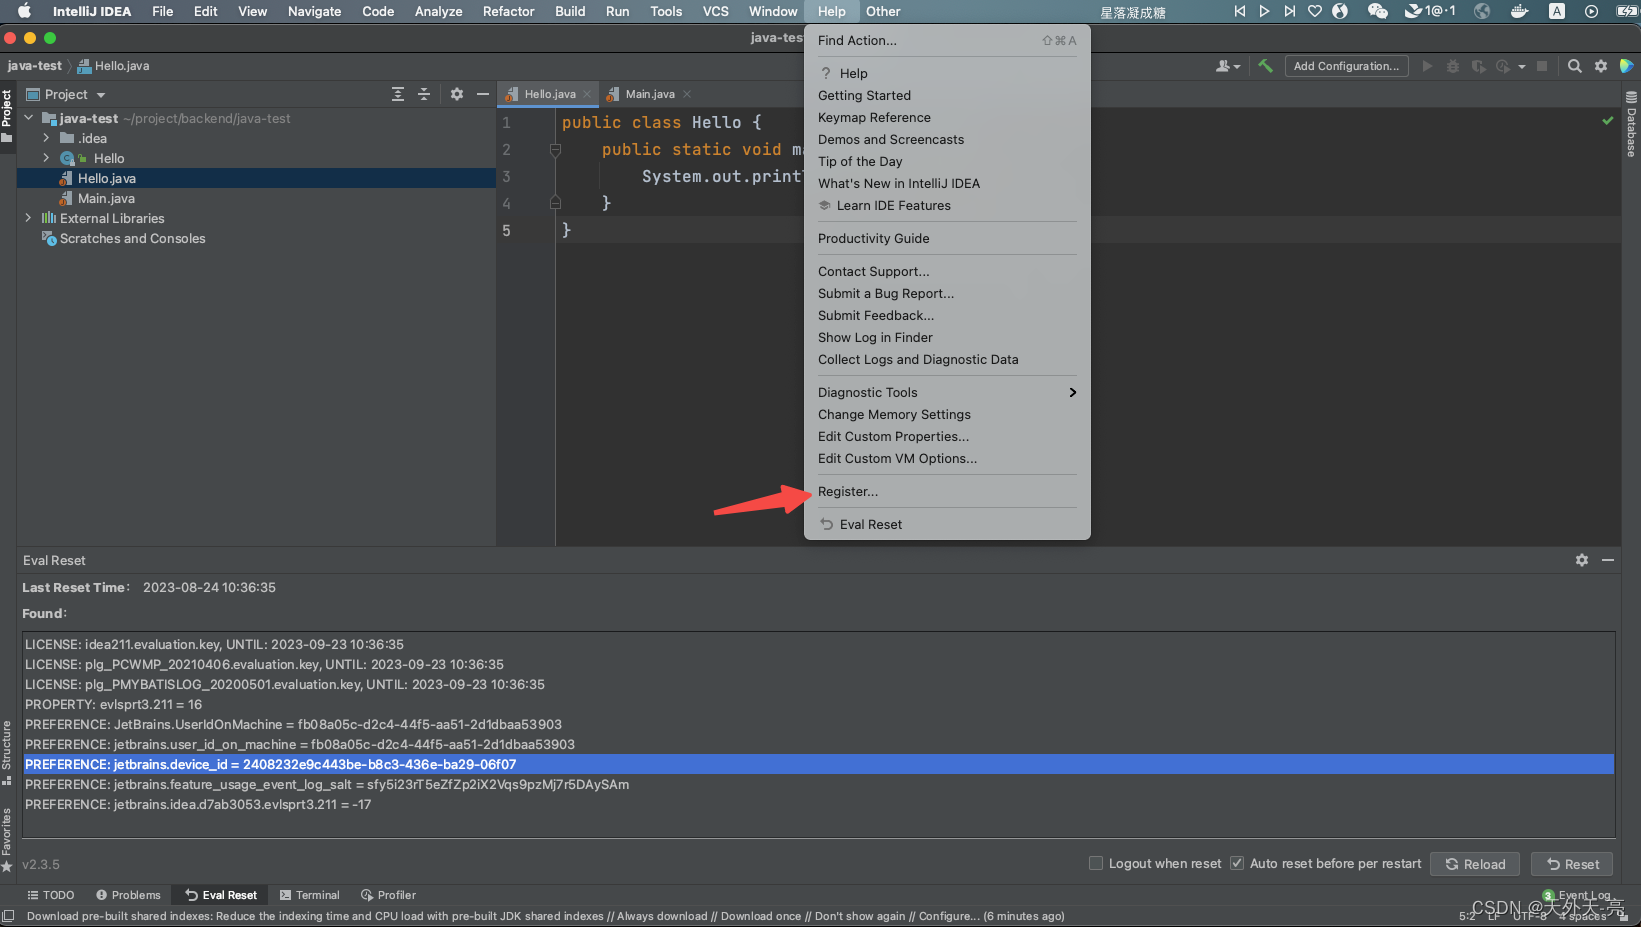Expand Diagnostic Tools submenu
Viewport: 1641px width, 927px height.
coord(947,392)
